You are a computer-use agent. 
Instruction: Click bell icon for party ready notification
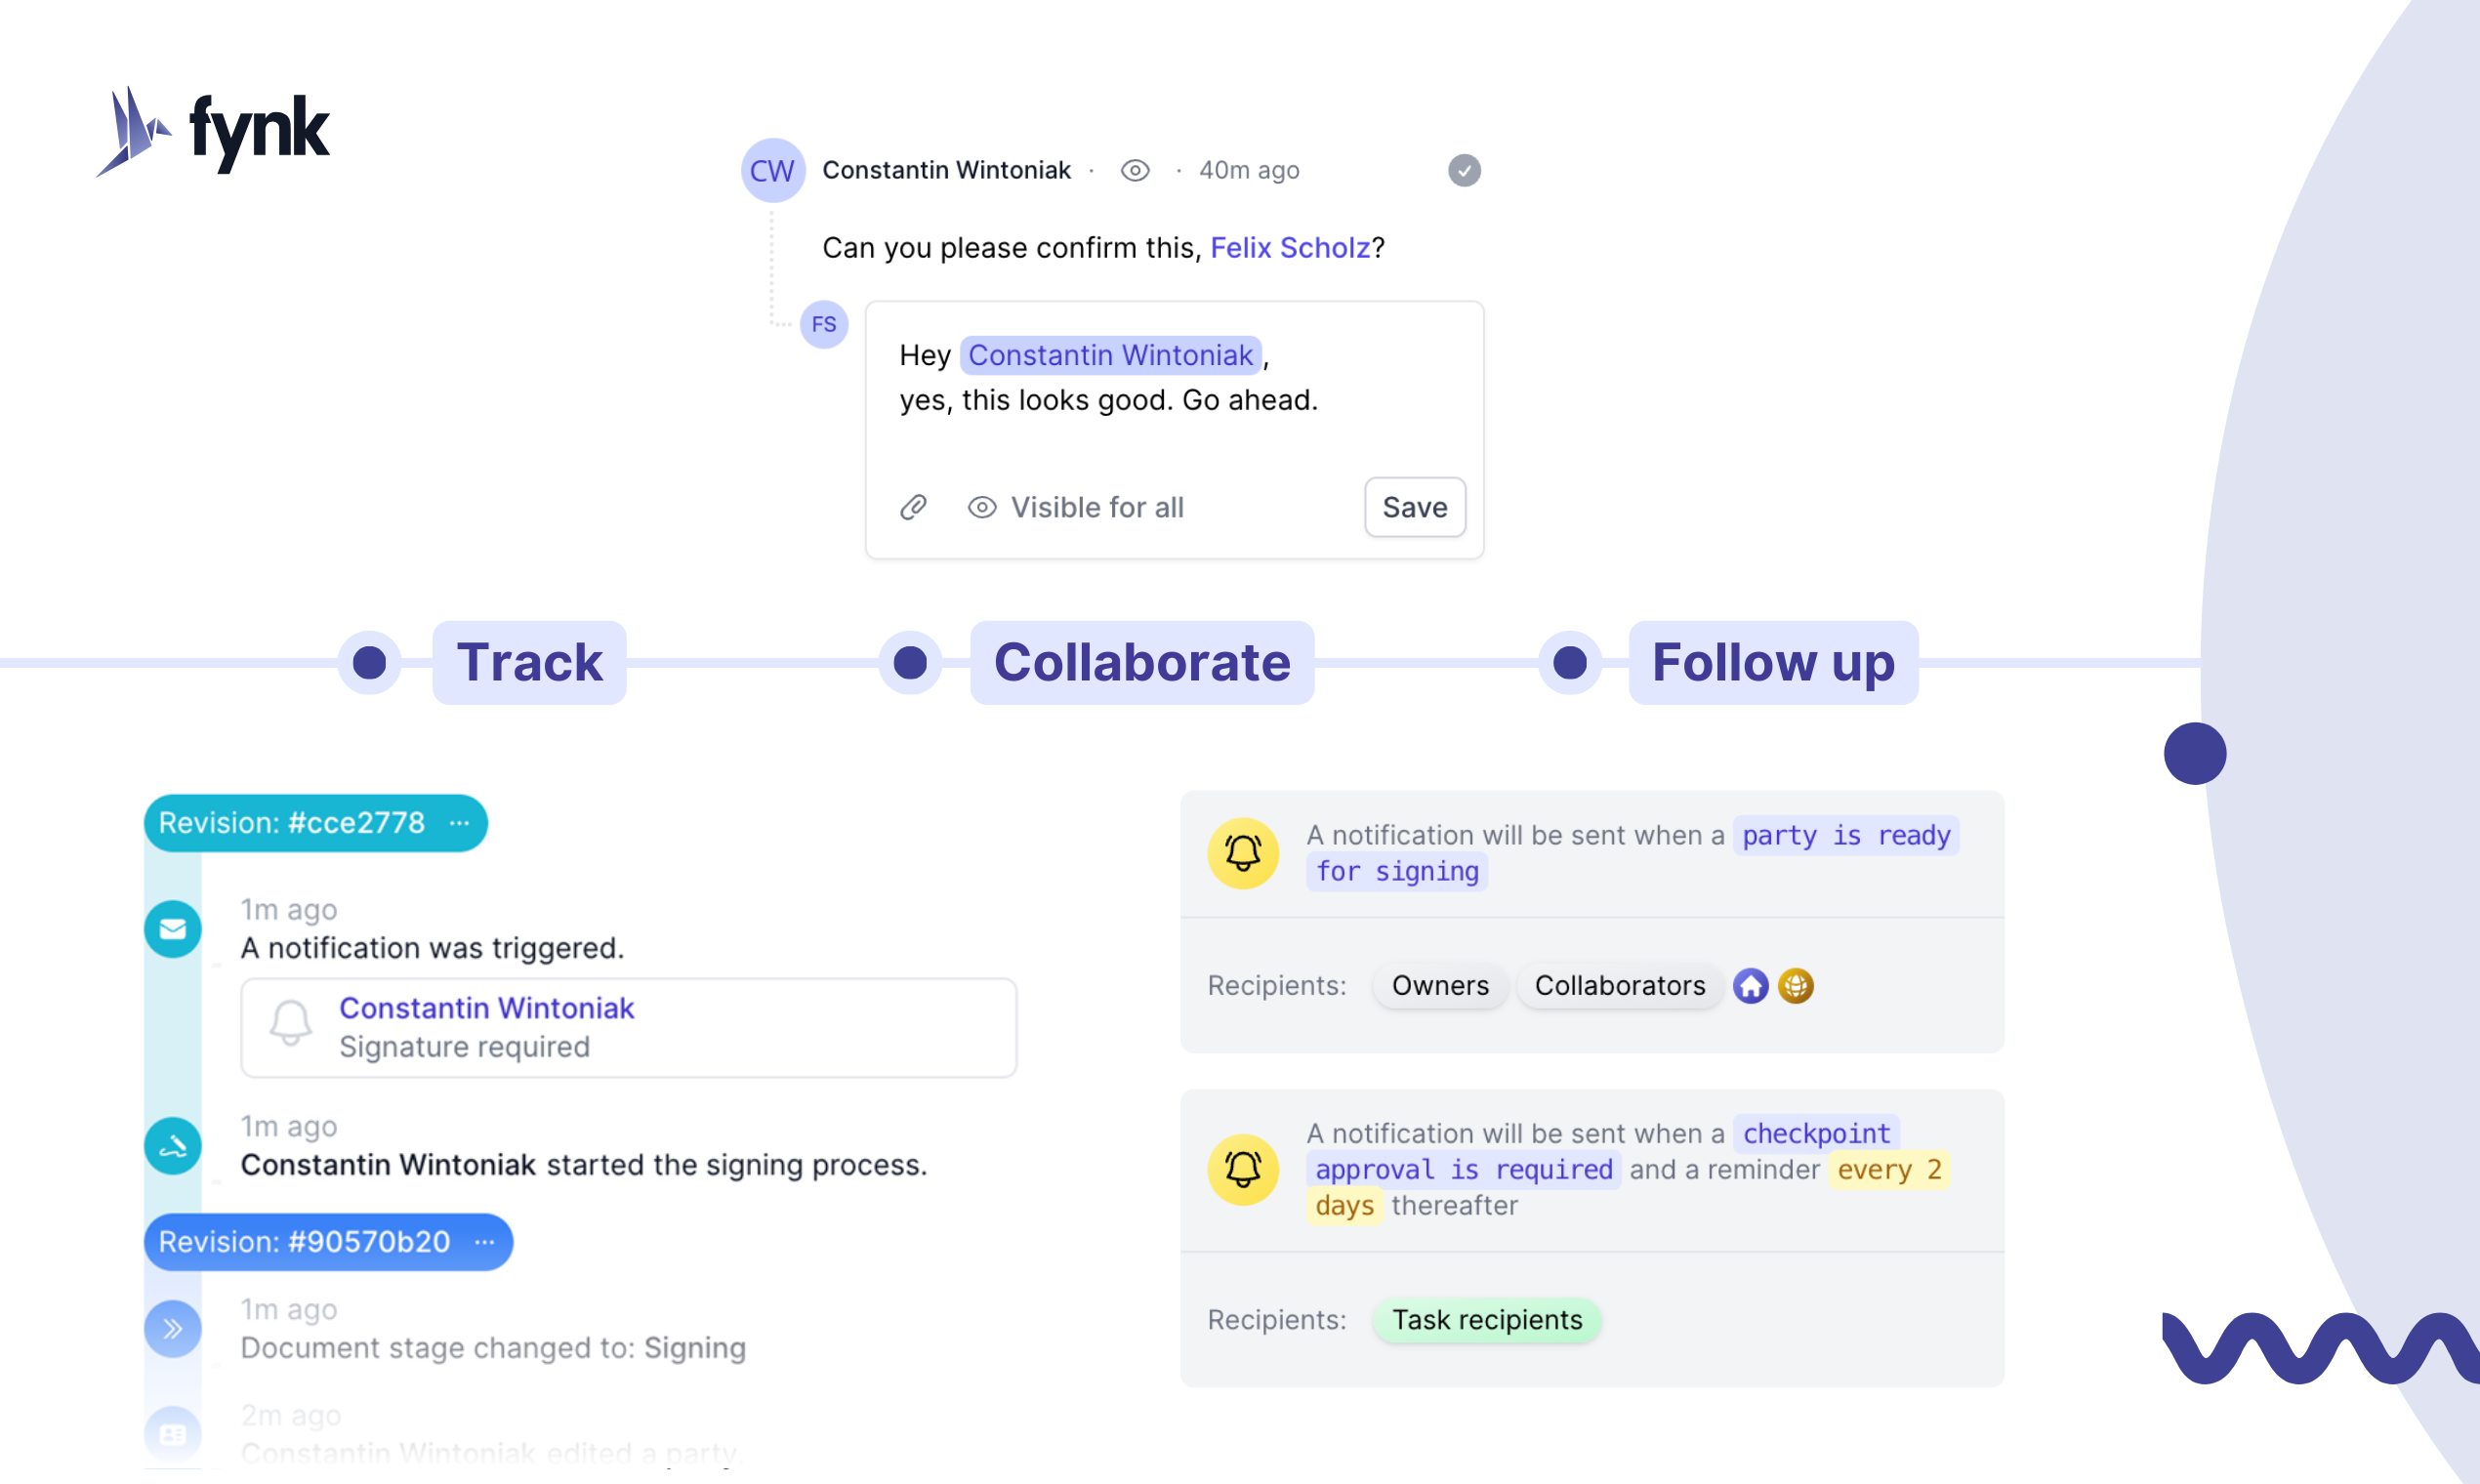click(1243, 853)
